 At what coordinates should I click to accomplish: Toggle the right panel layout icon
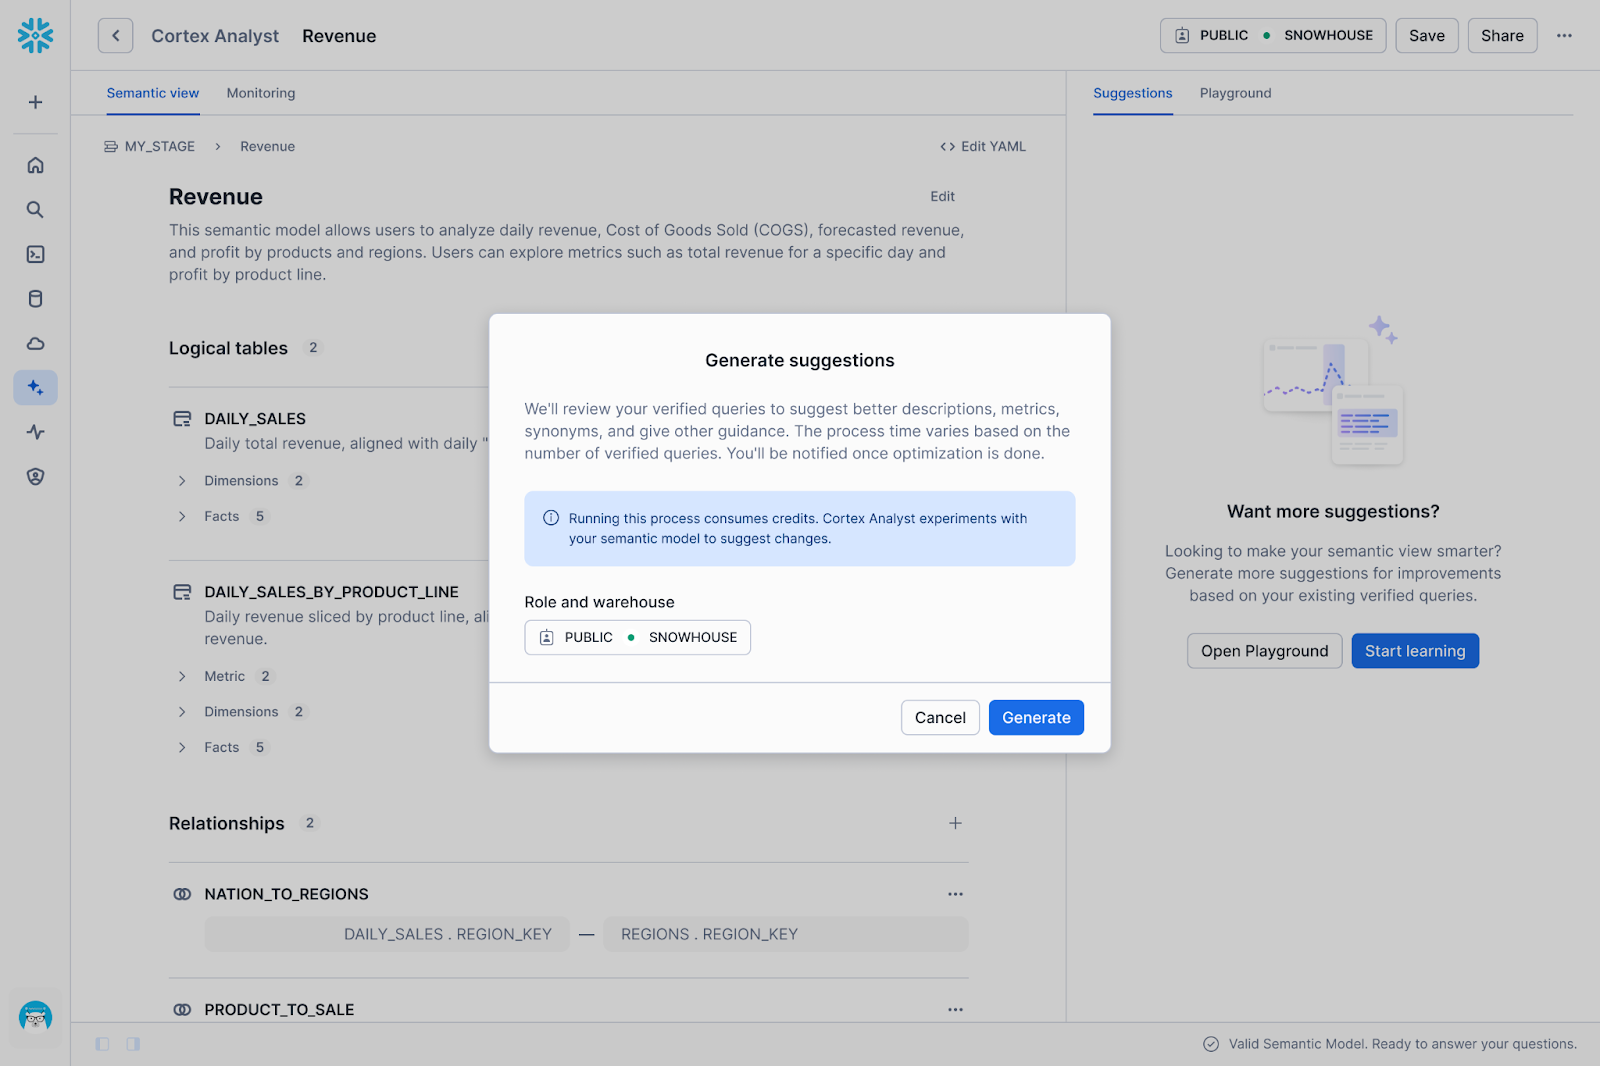pyautogui.click(x=133, y=1044)
